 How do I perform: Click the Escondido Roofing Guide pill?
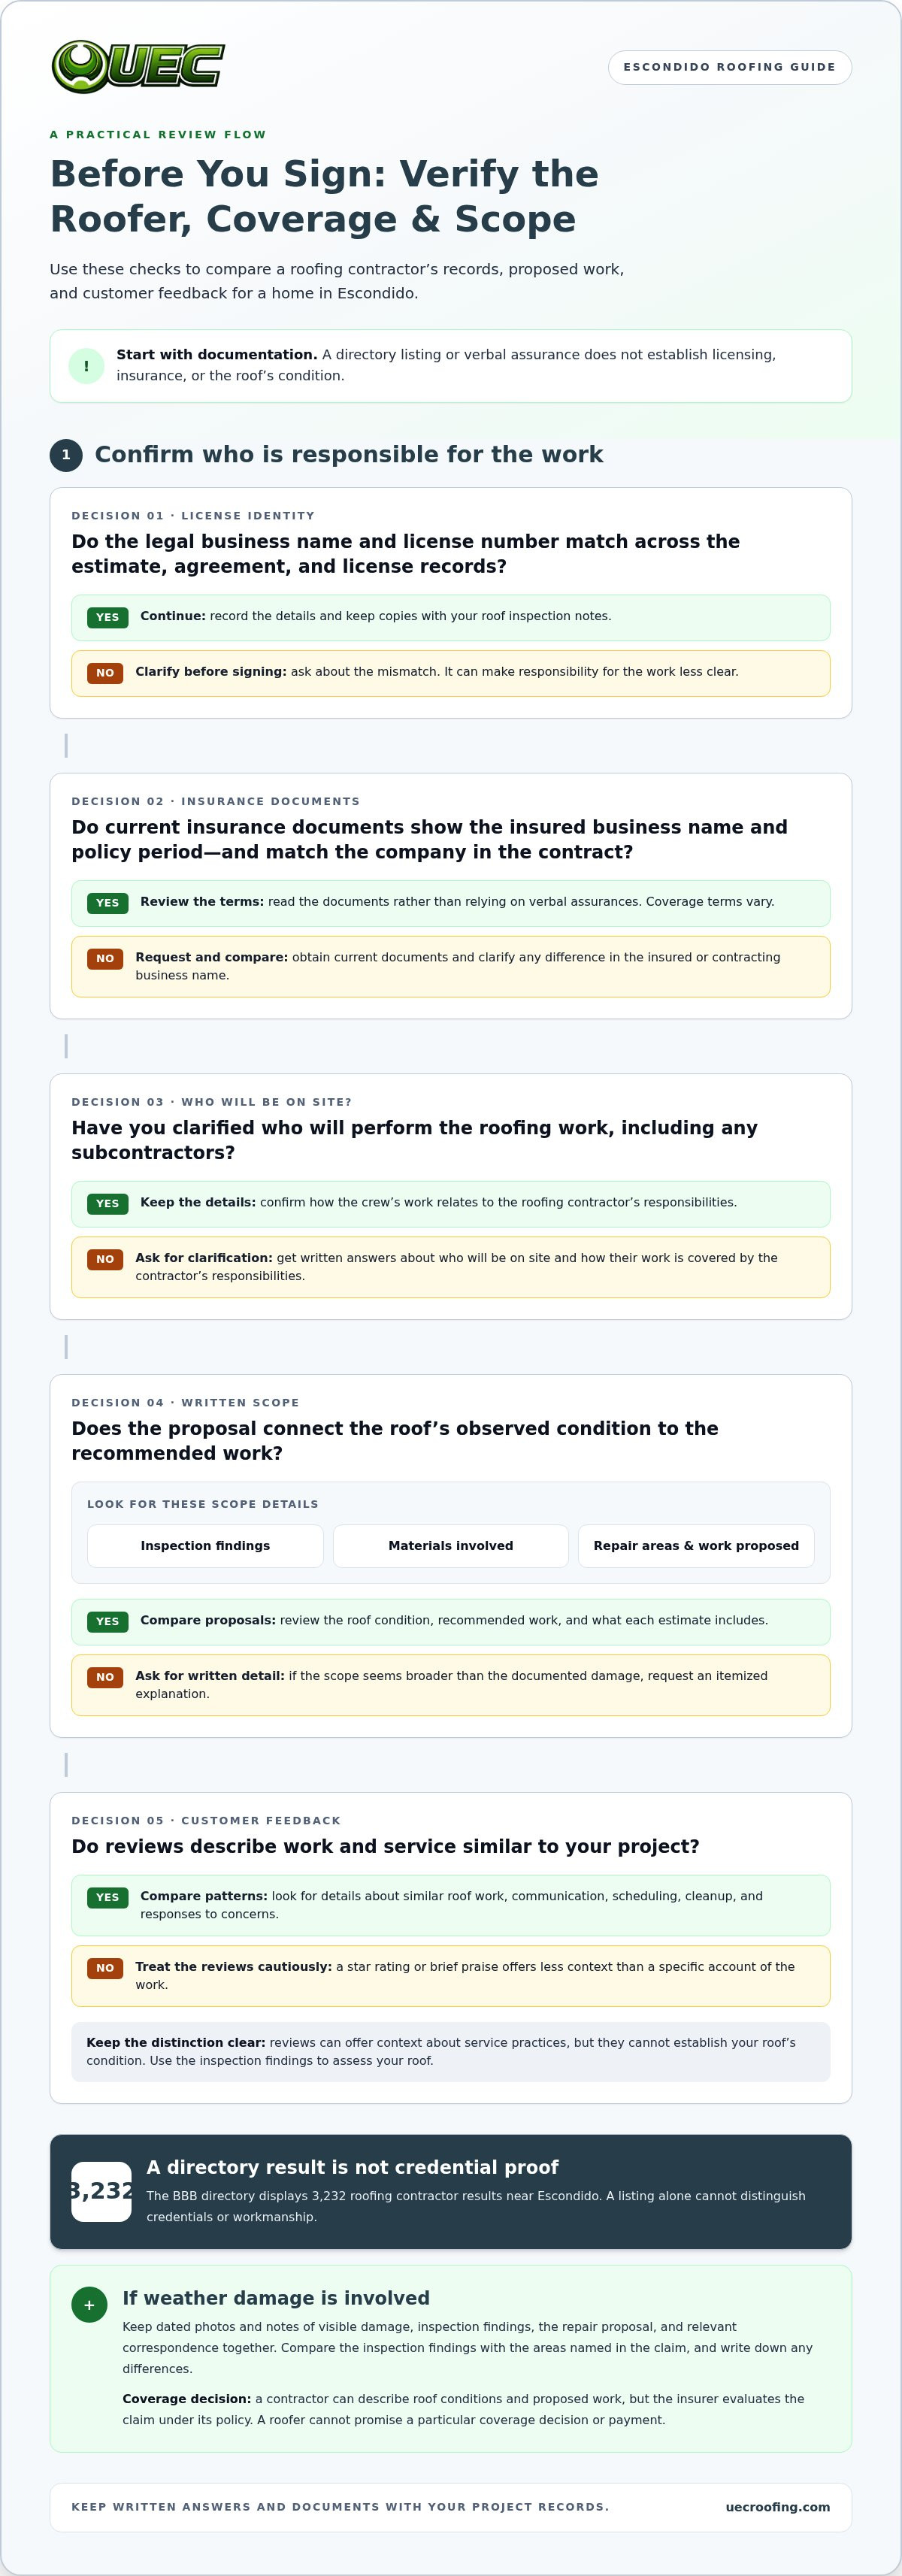pyautogui.click(x=729, y=67)
